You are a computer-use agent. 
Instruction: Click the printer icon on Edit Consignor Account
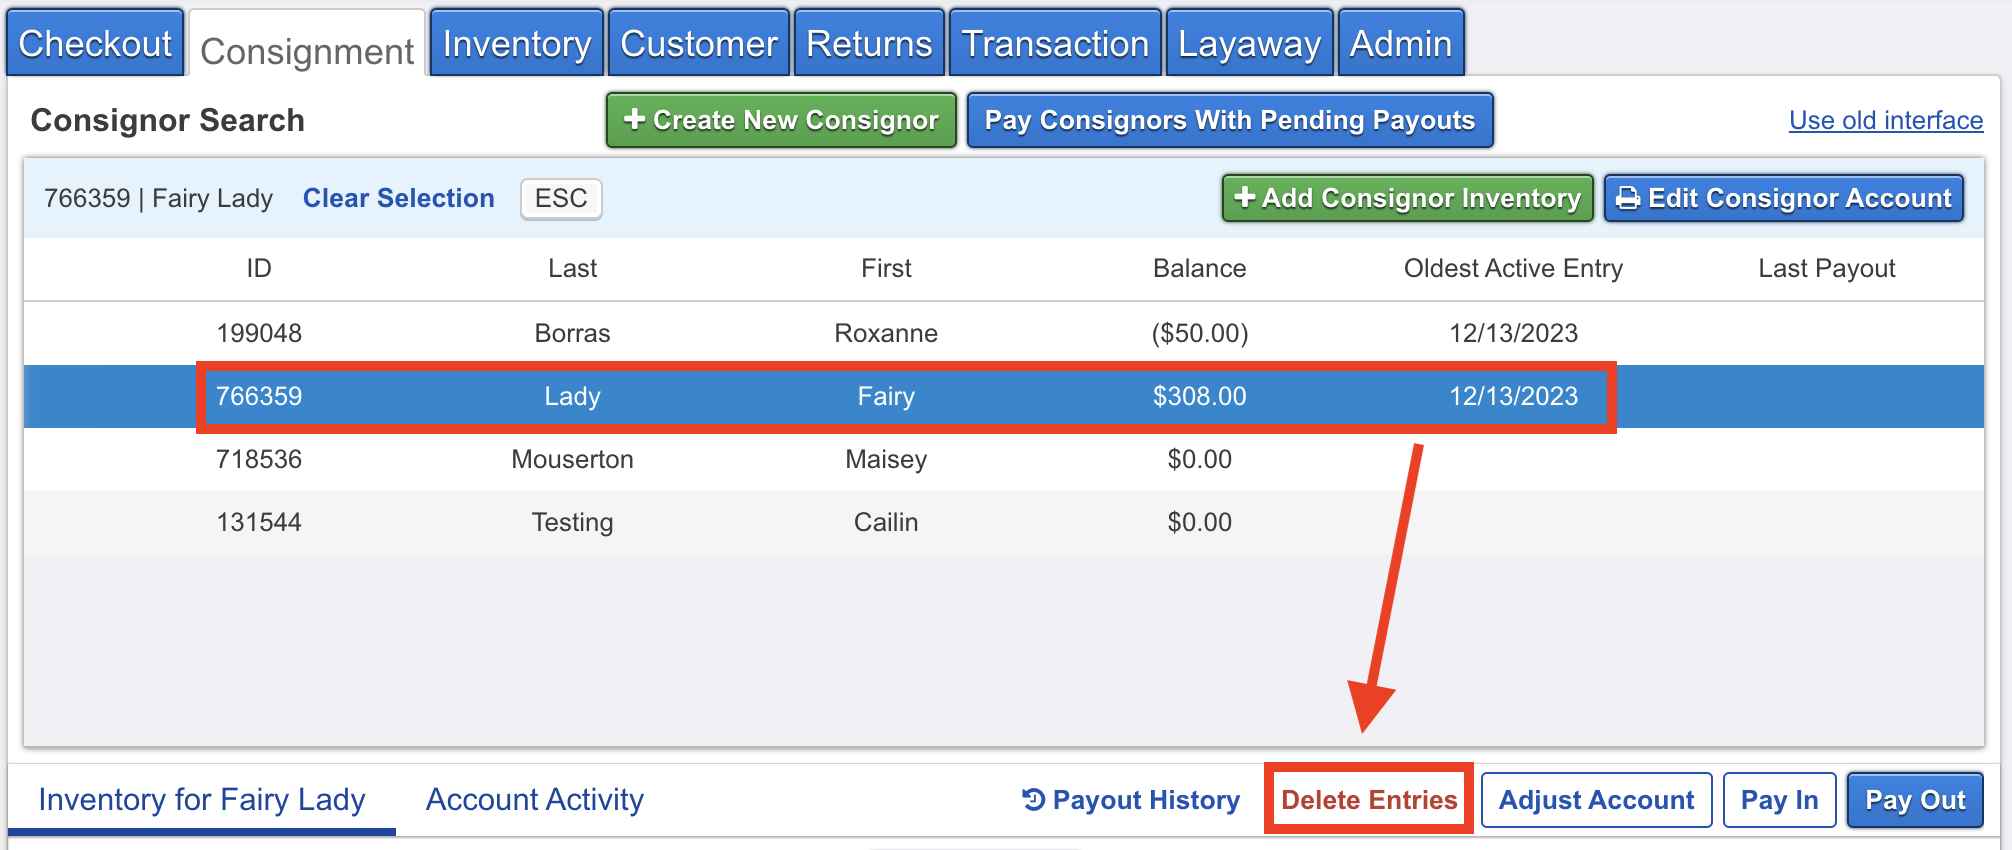click(x=1628, y=198)
